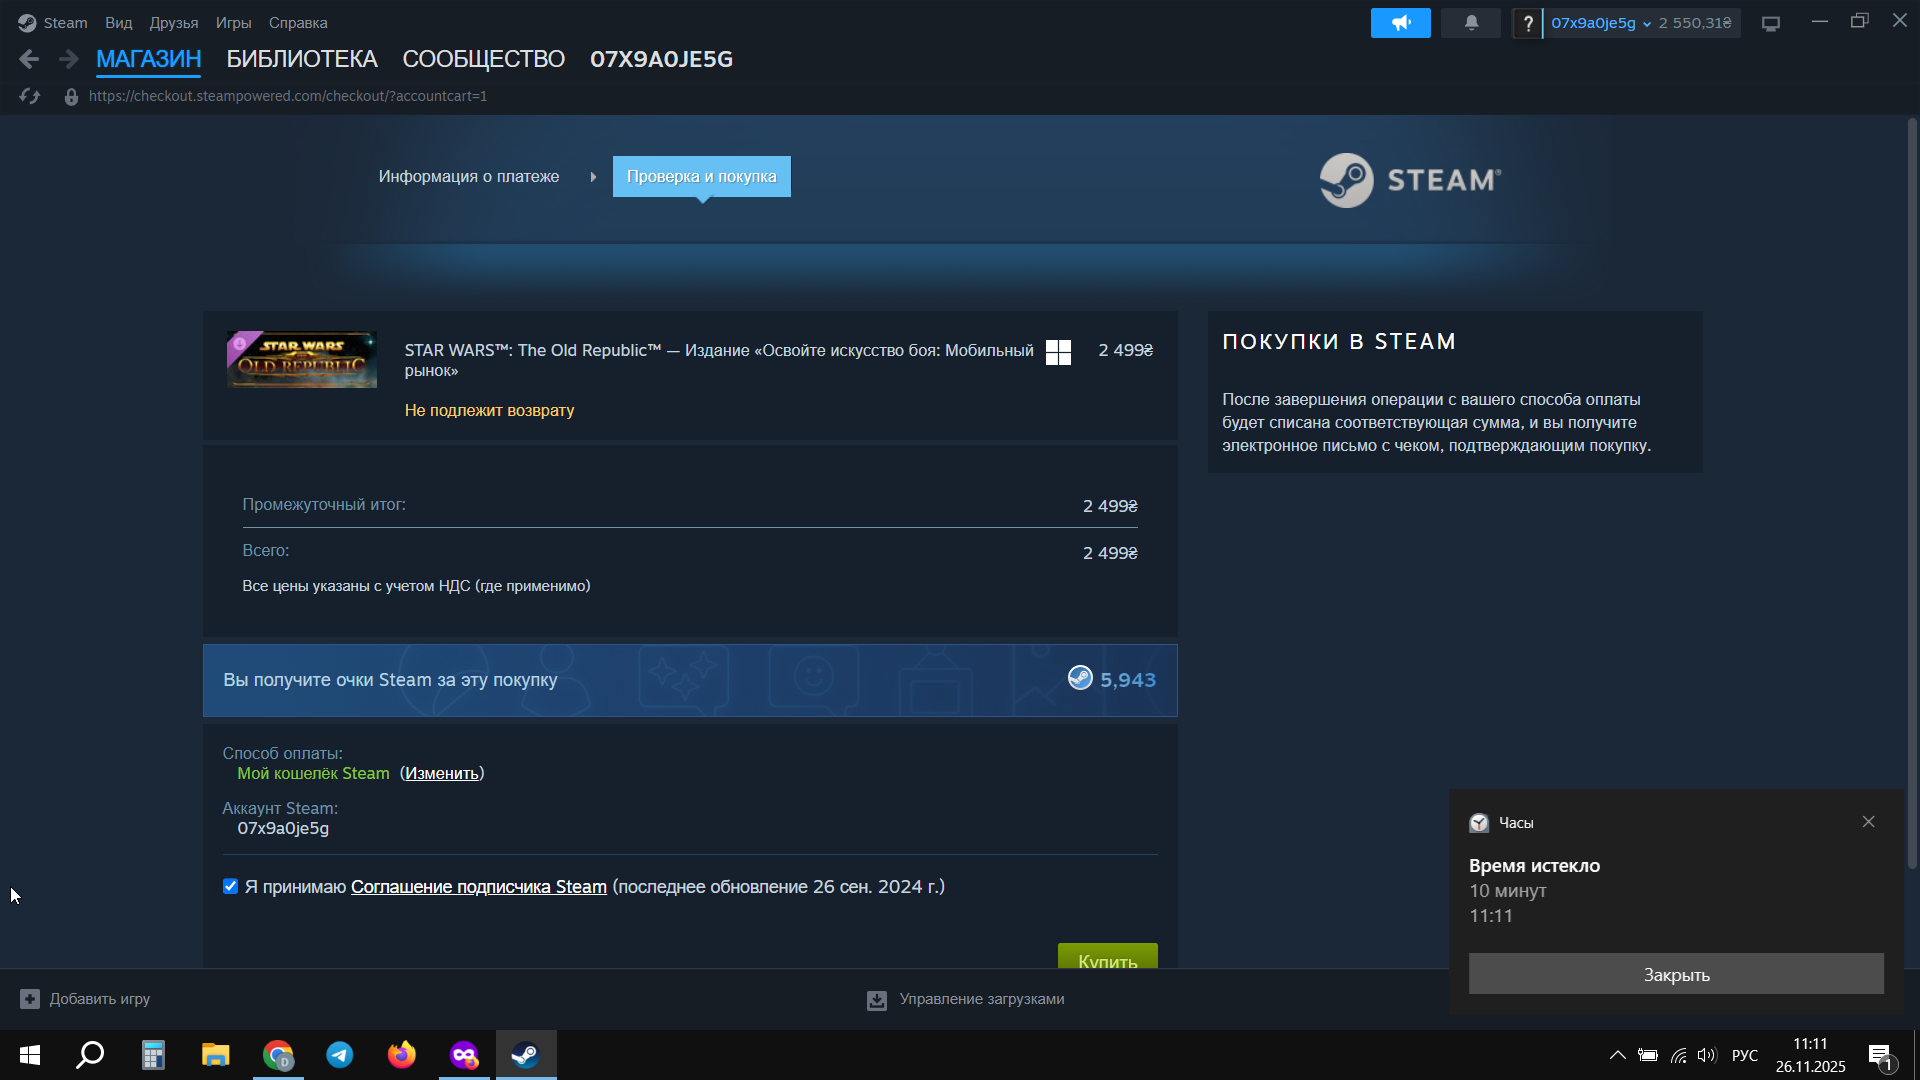This screenshot has height=1080, width=1920.
Task: Reload page with the refresh icon
Action: click(x=30, y=96)
